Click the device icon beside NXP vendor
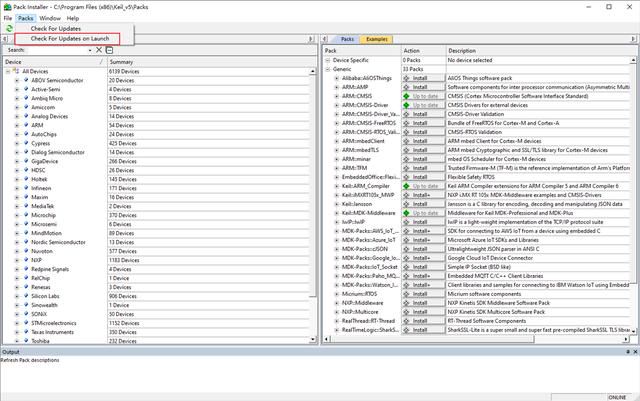 point(26,260)
